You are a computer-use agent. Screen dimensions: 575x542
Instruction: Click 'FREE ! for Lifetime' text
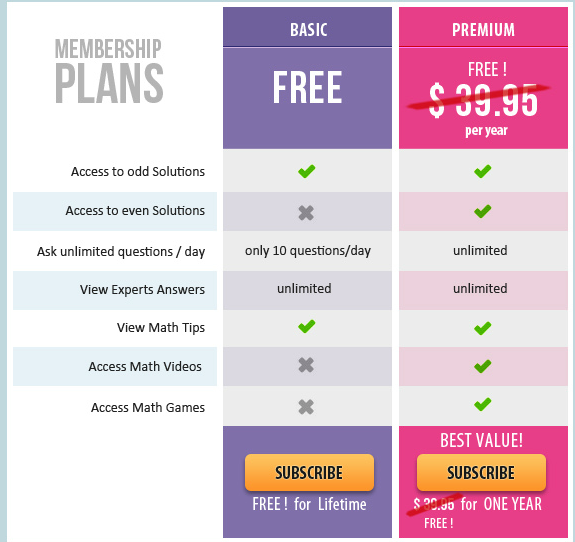click(x=309, y=504)
